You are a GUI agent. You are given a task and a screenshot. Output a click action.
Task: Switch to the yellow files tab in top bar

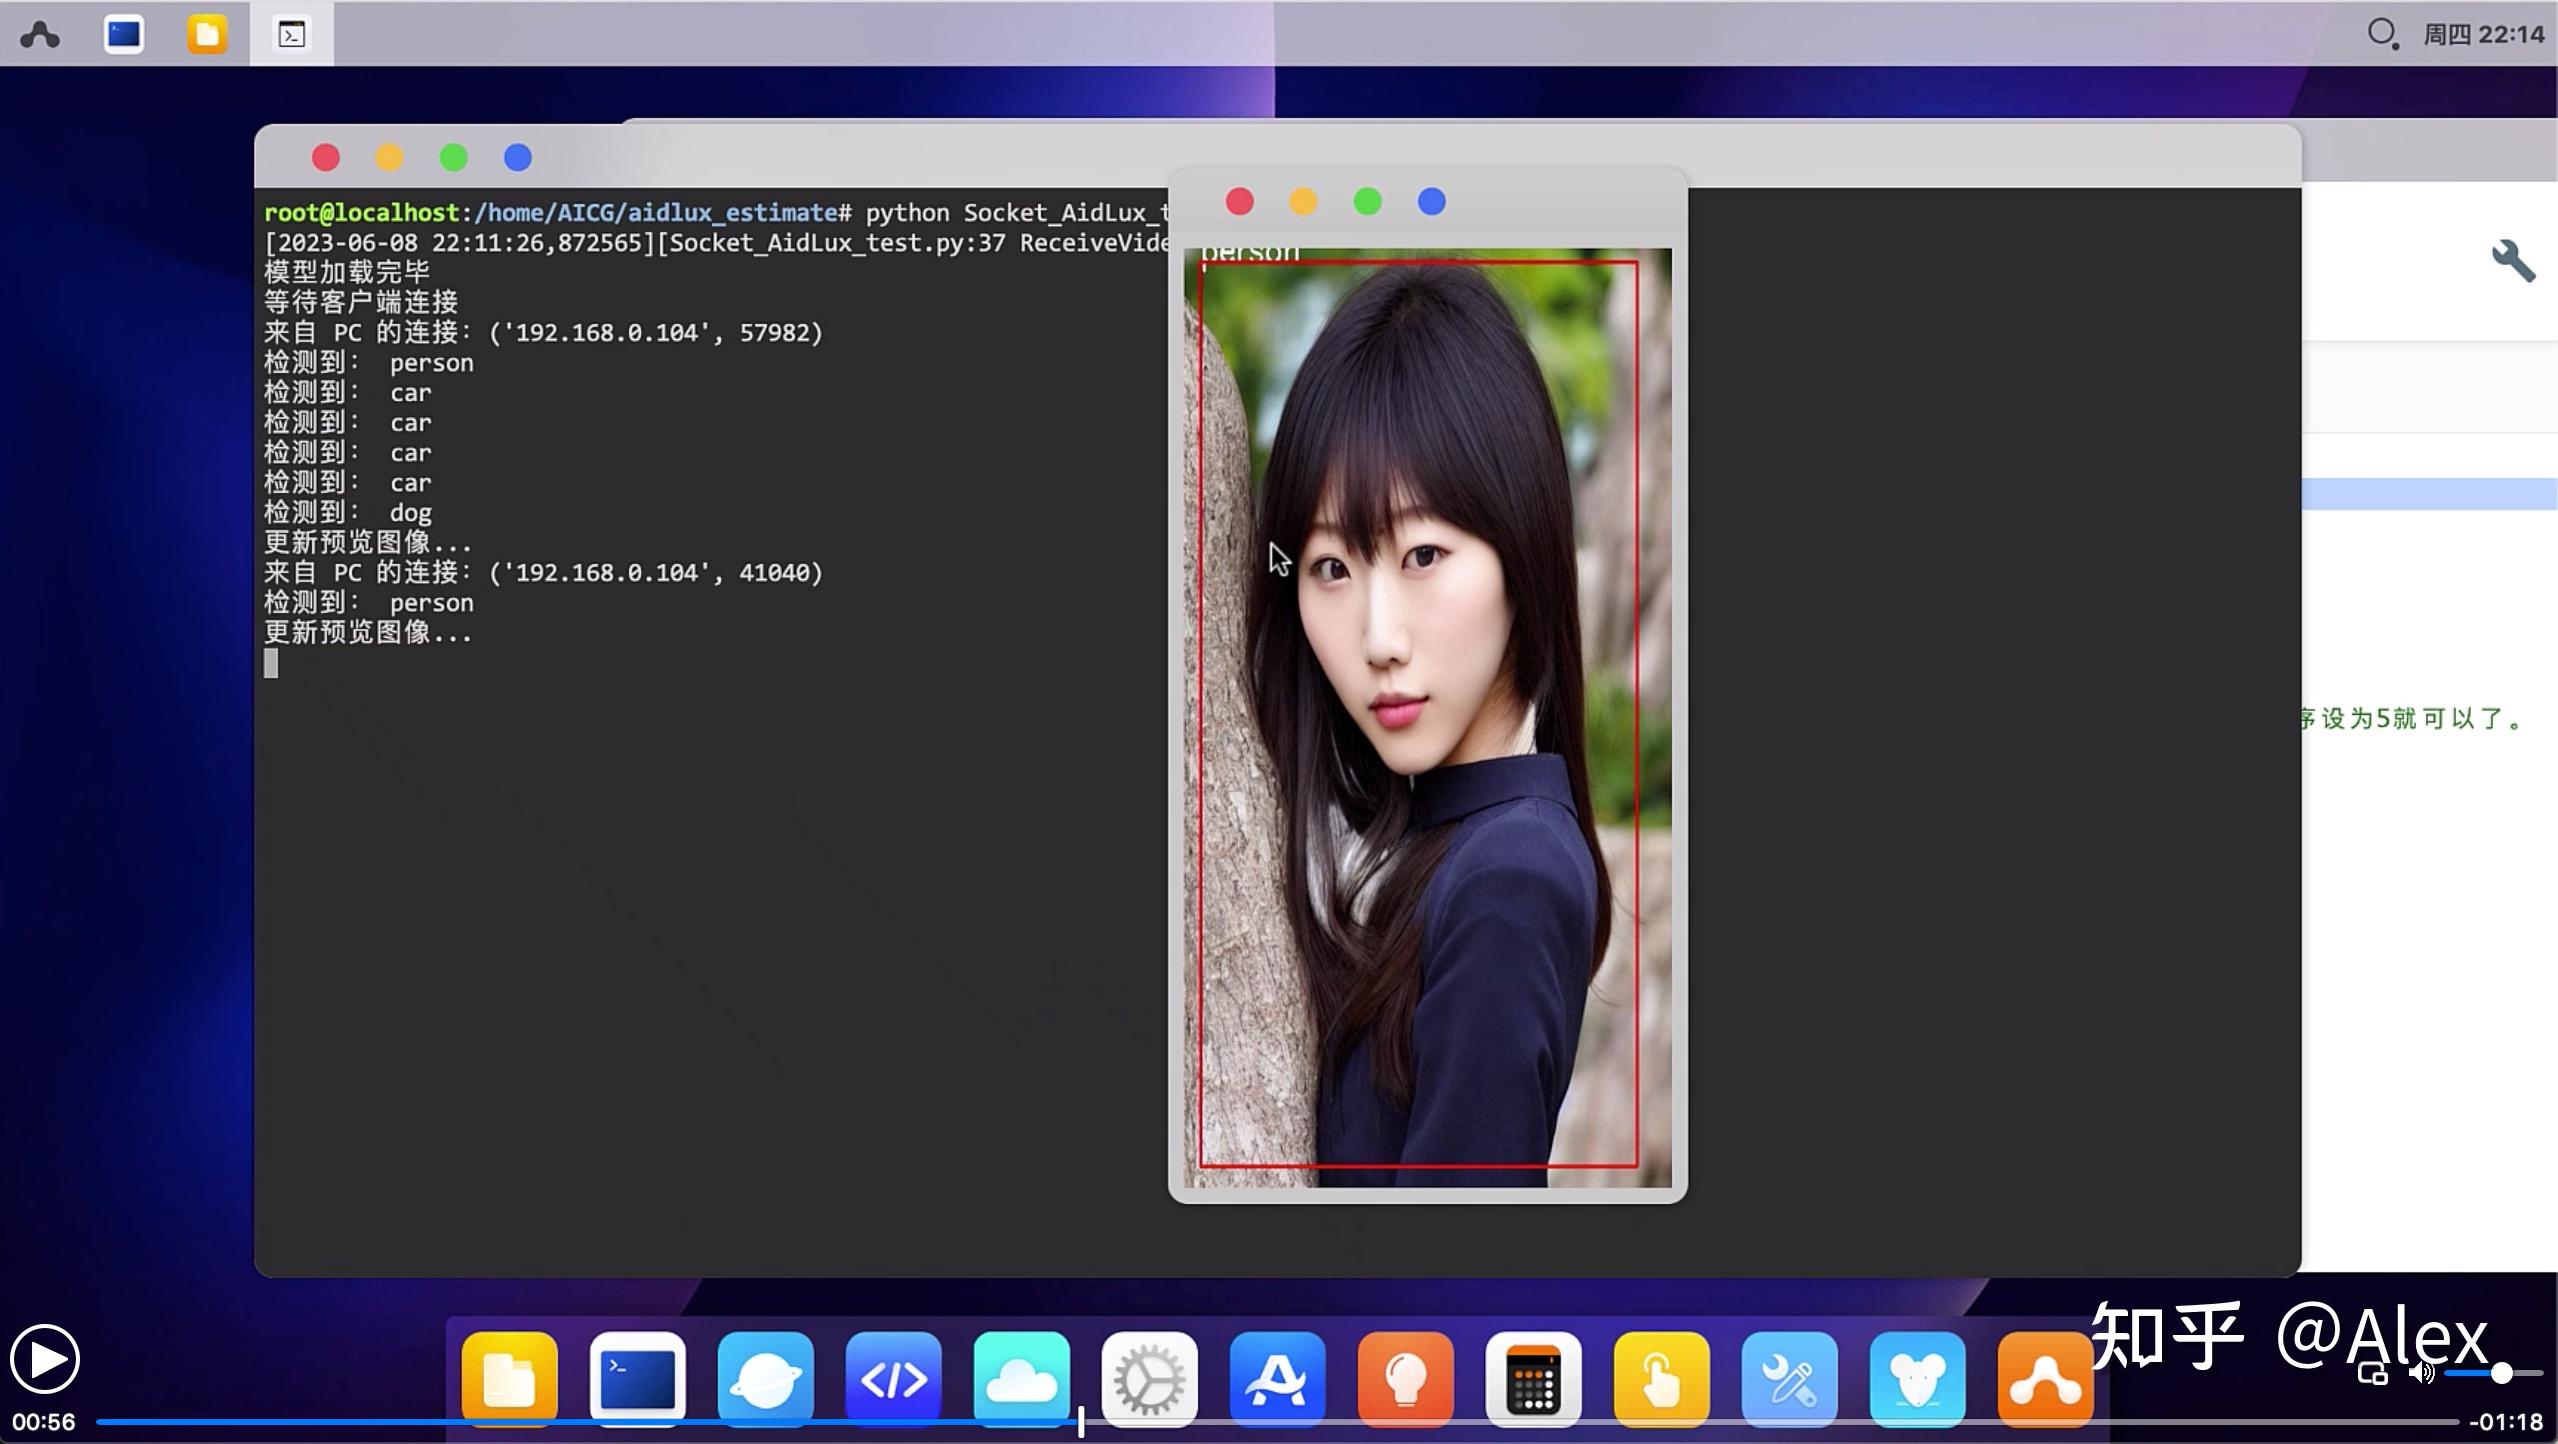click(x=207, y=34)
